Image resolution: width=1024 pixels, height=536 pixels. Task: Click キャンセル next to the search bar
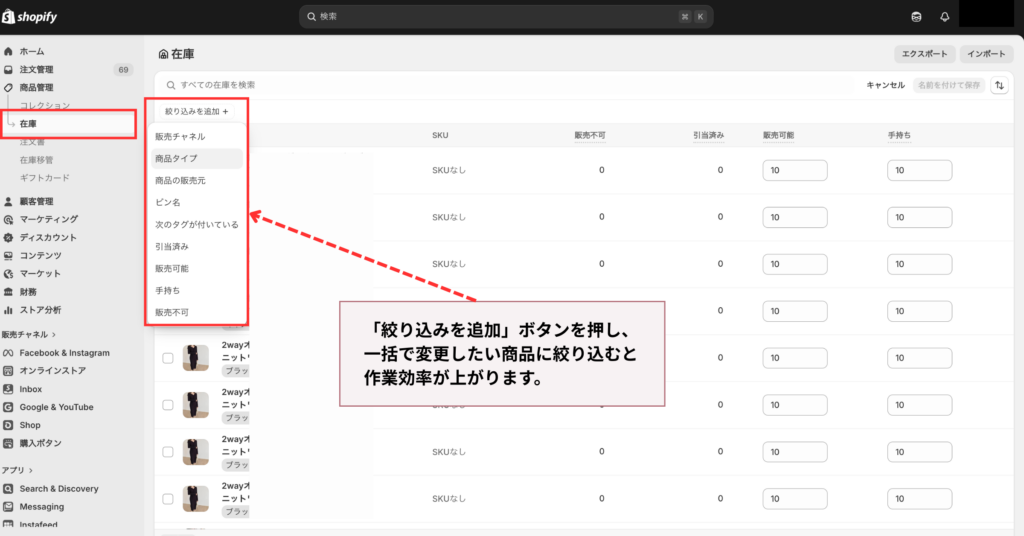pos(886,85)
